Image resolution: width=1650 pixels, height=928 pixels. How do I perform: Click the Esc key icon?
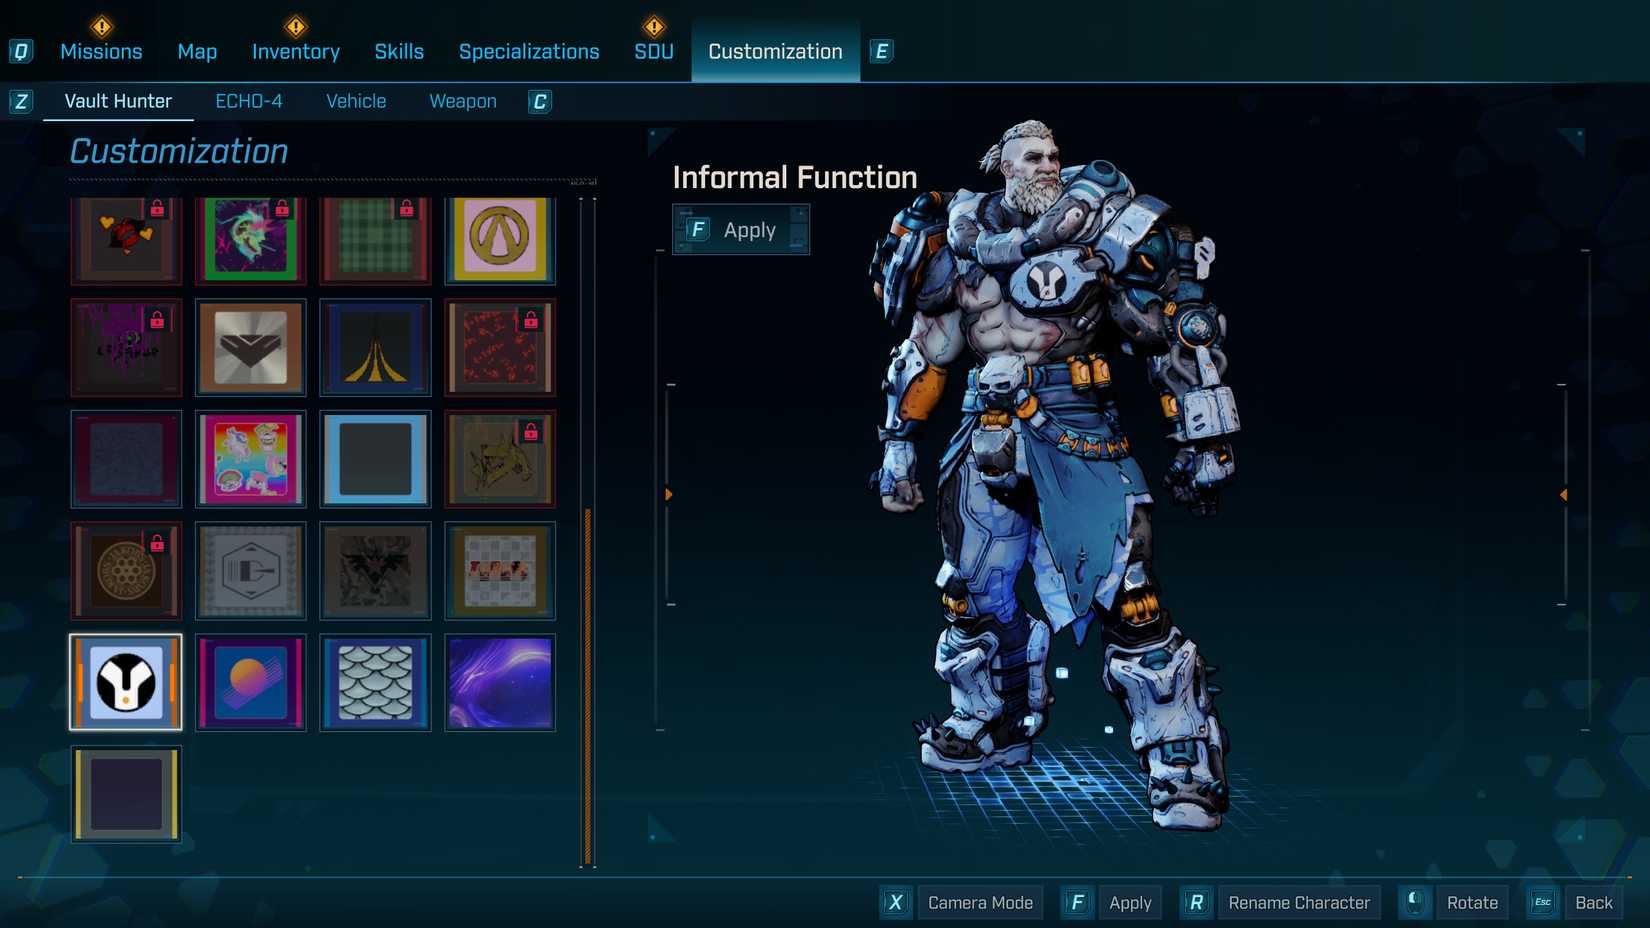pyautogui.click(x=1543, y=903)
